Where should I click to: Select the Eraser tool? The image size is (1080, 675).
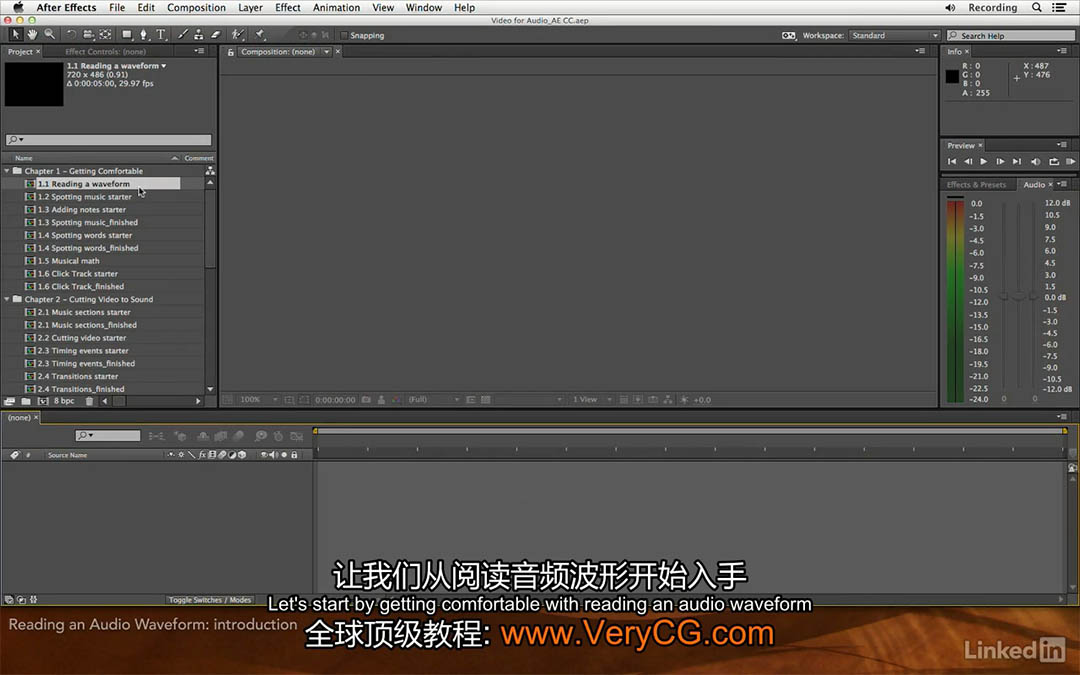pyautogui.click(x=216, y=34)
